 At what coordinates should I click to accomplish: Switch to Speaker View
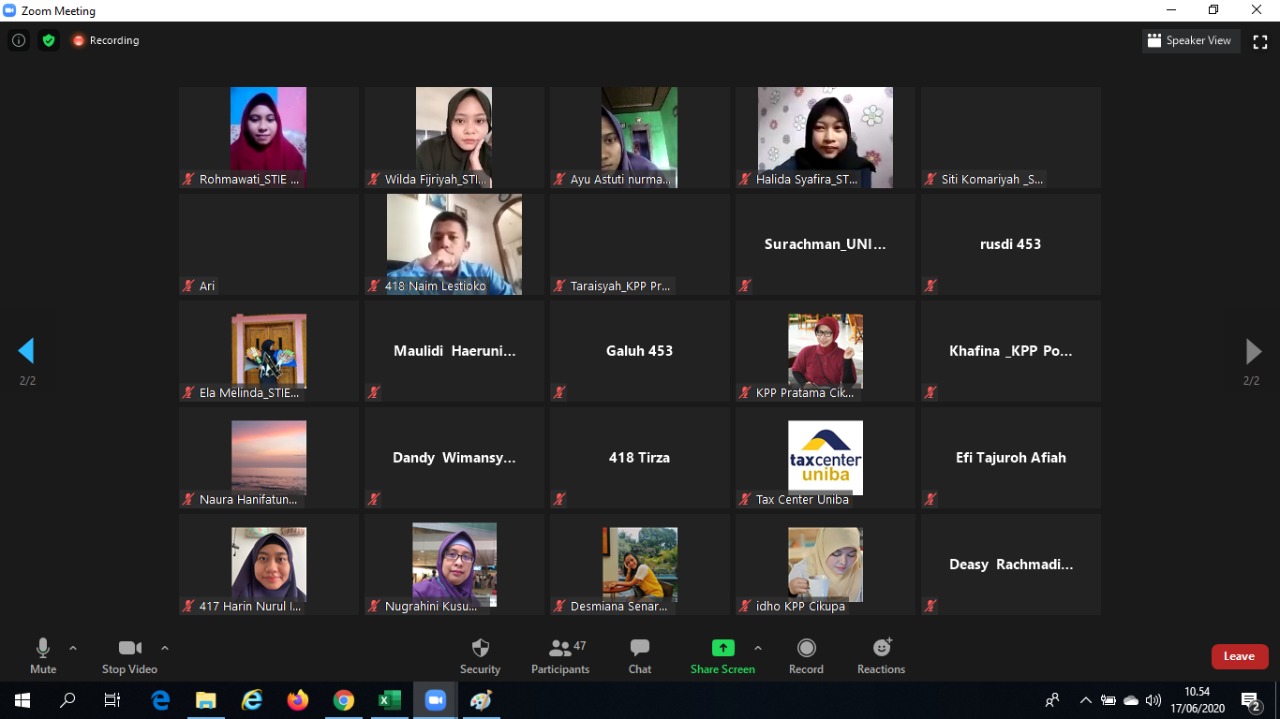1190,41
